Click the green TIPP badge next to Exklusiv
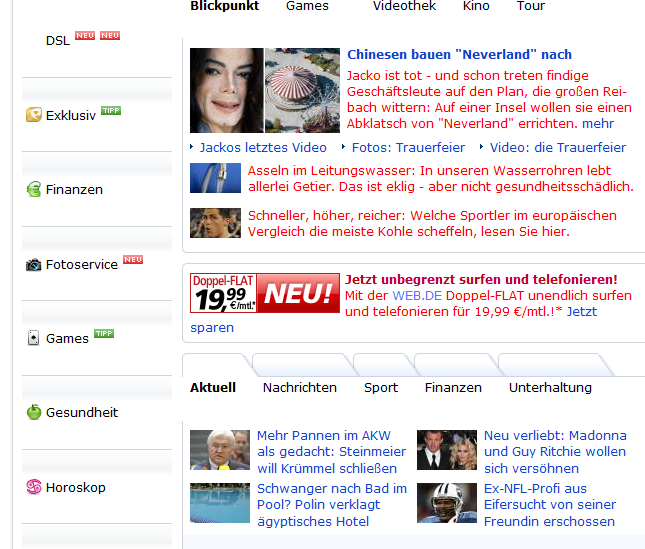 [111, 111]
